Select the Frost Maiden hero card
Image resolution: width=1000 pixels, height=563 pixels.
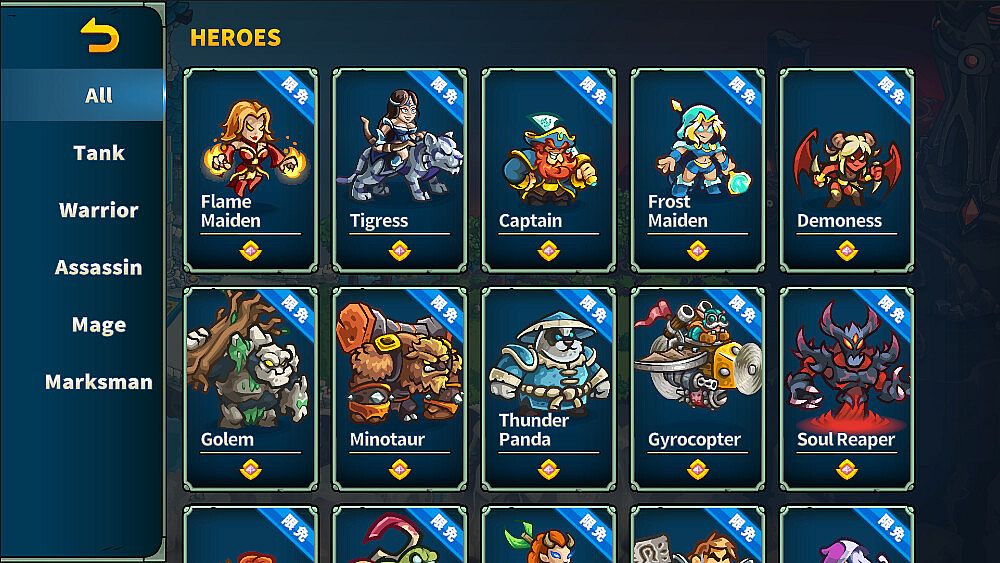click(698, 171)
